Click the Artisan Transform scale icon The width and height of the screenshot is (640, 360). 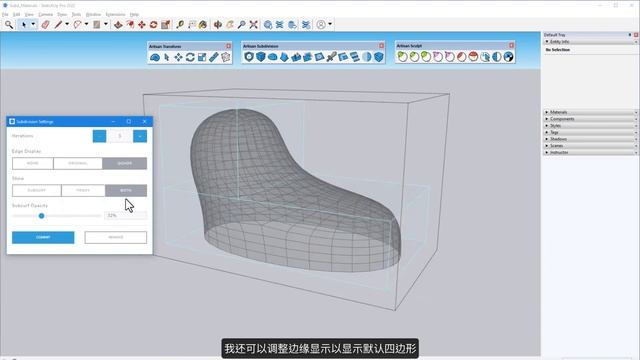[x=202, y=57]
